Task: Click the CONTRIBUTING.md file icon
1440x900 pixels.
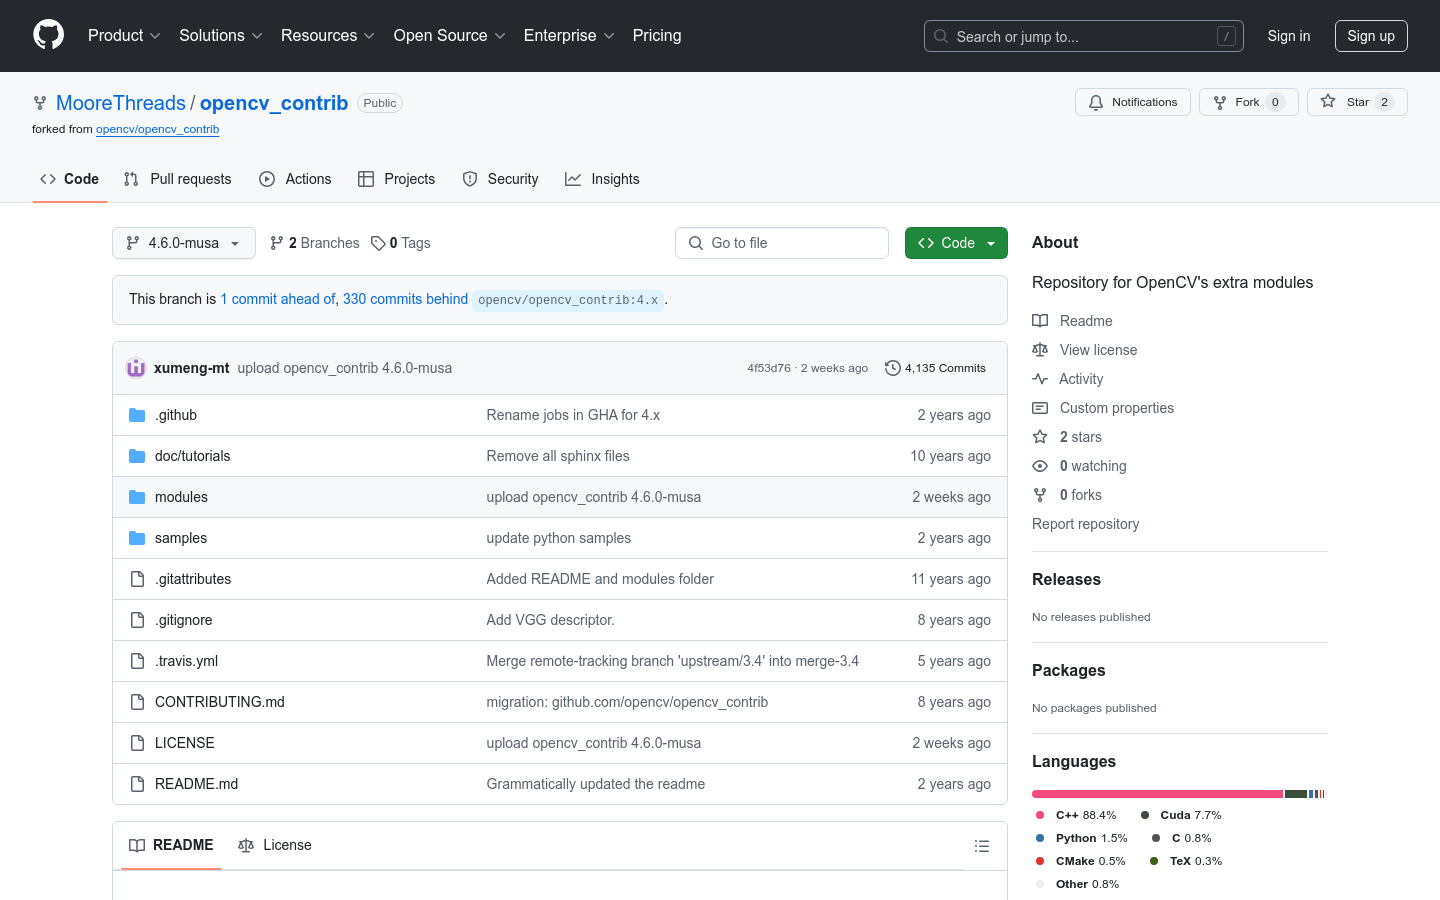Action: click(x=137, y=702)
